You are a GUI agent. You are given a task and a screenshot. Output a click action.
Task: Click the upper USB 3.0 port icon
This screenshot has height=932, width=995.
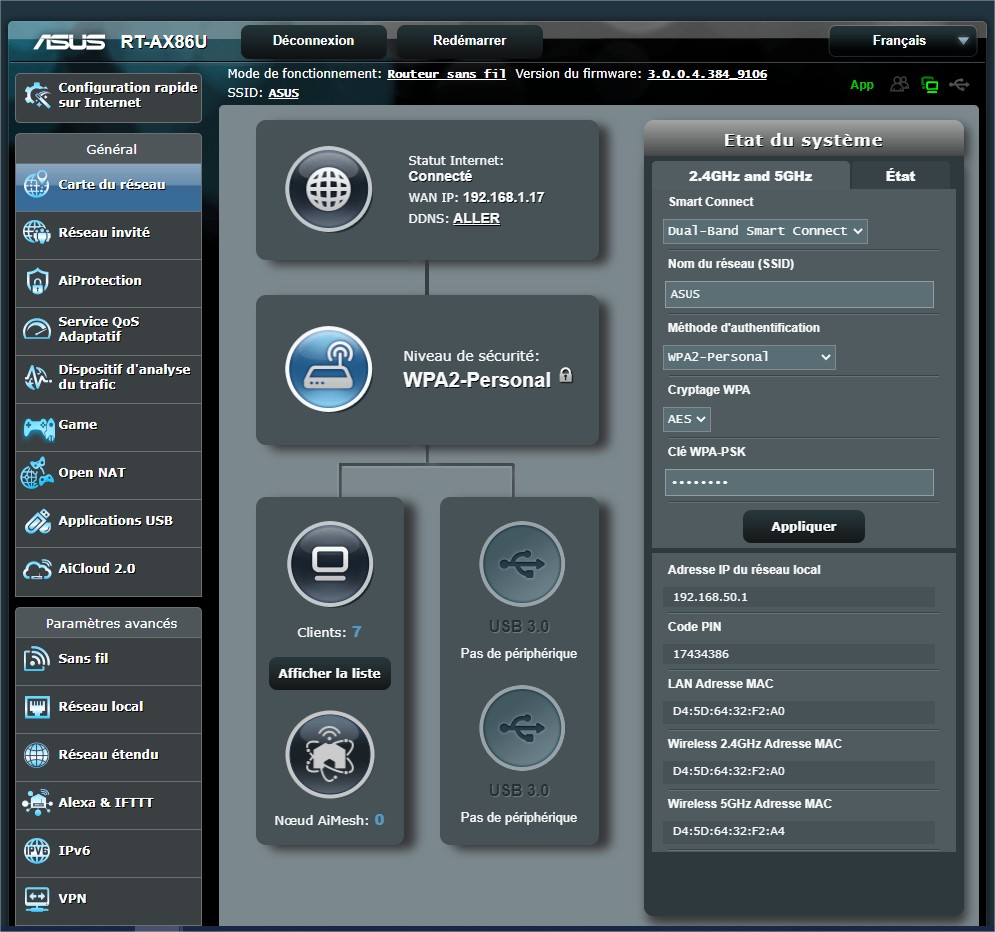coord(522,563)
